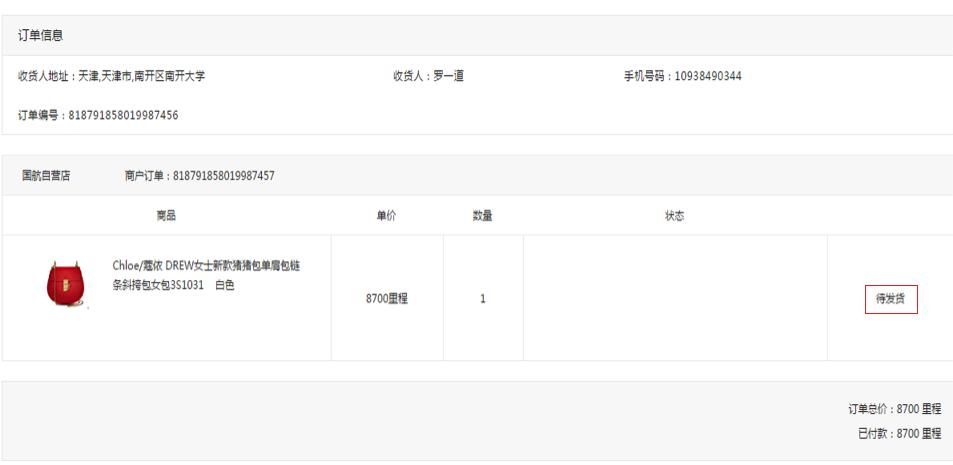Click the phone number 10938490344
The image size is (953, 465).
coord(708,77)
